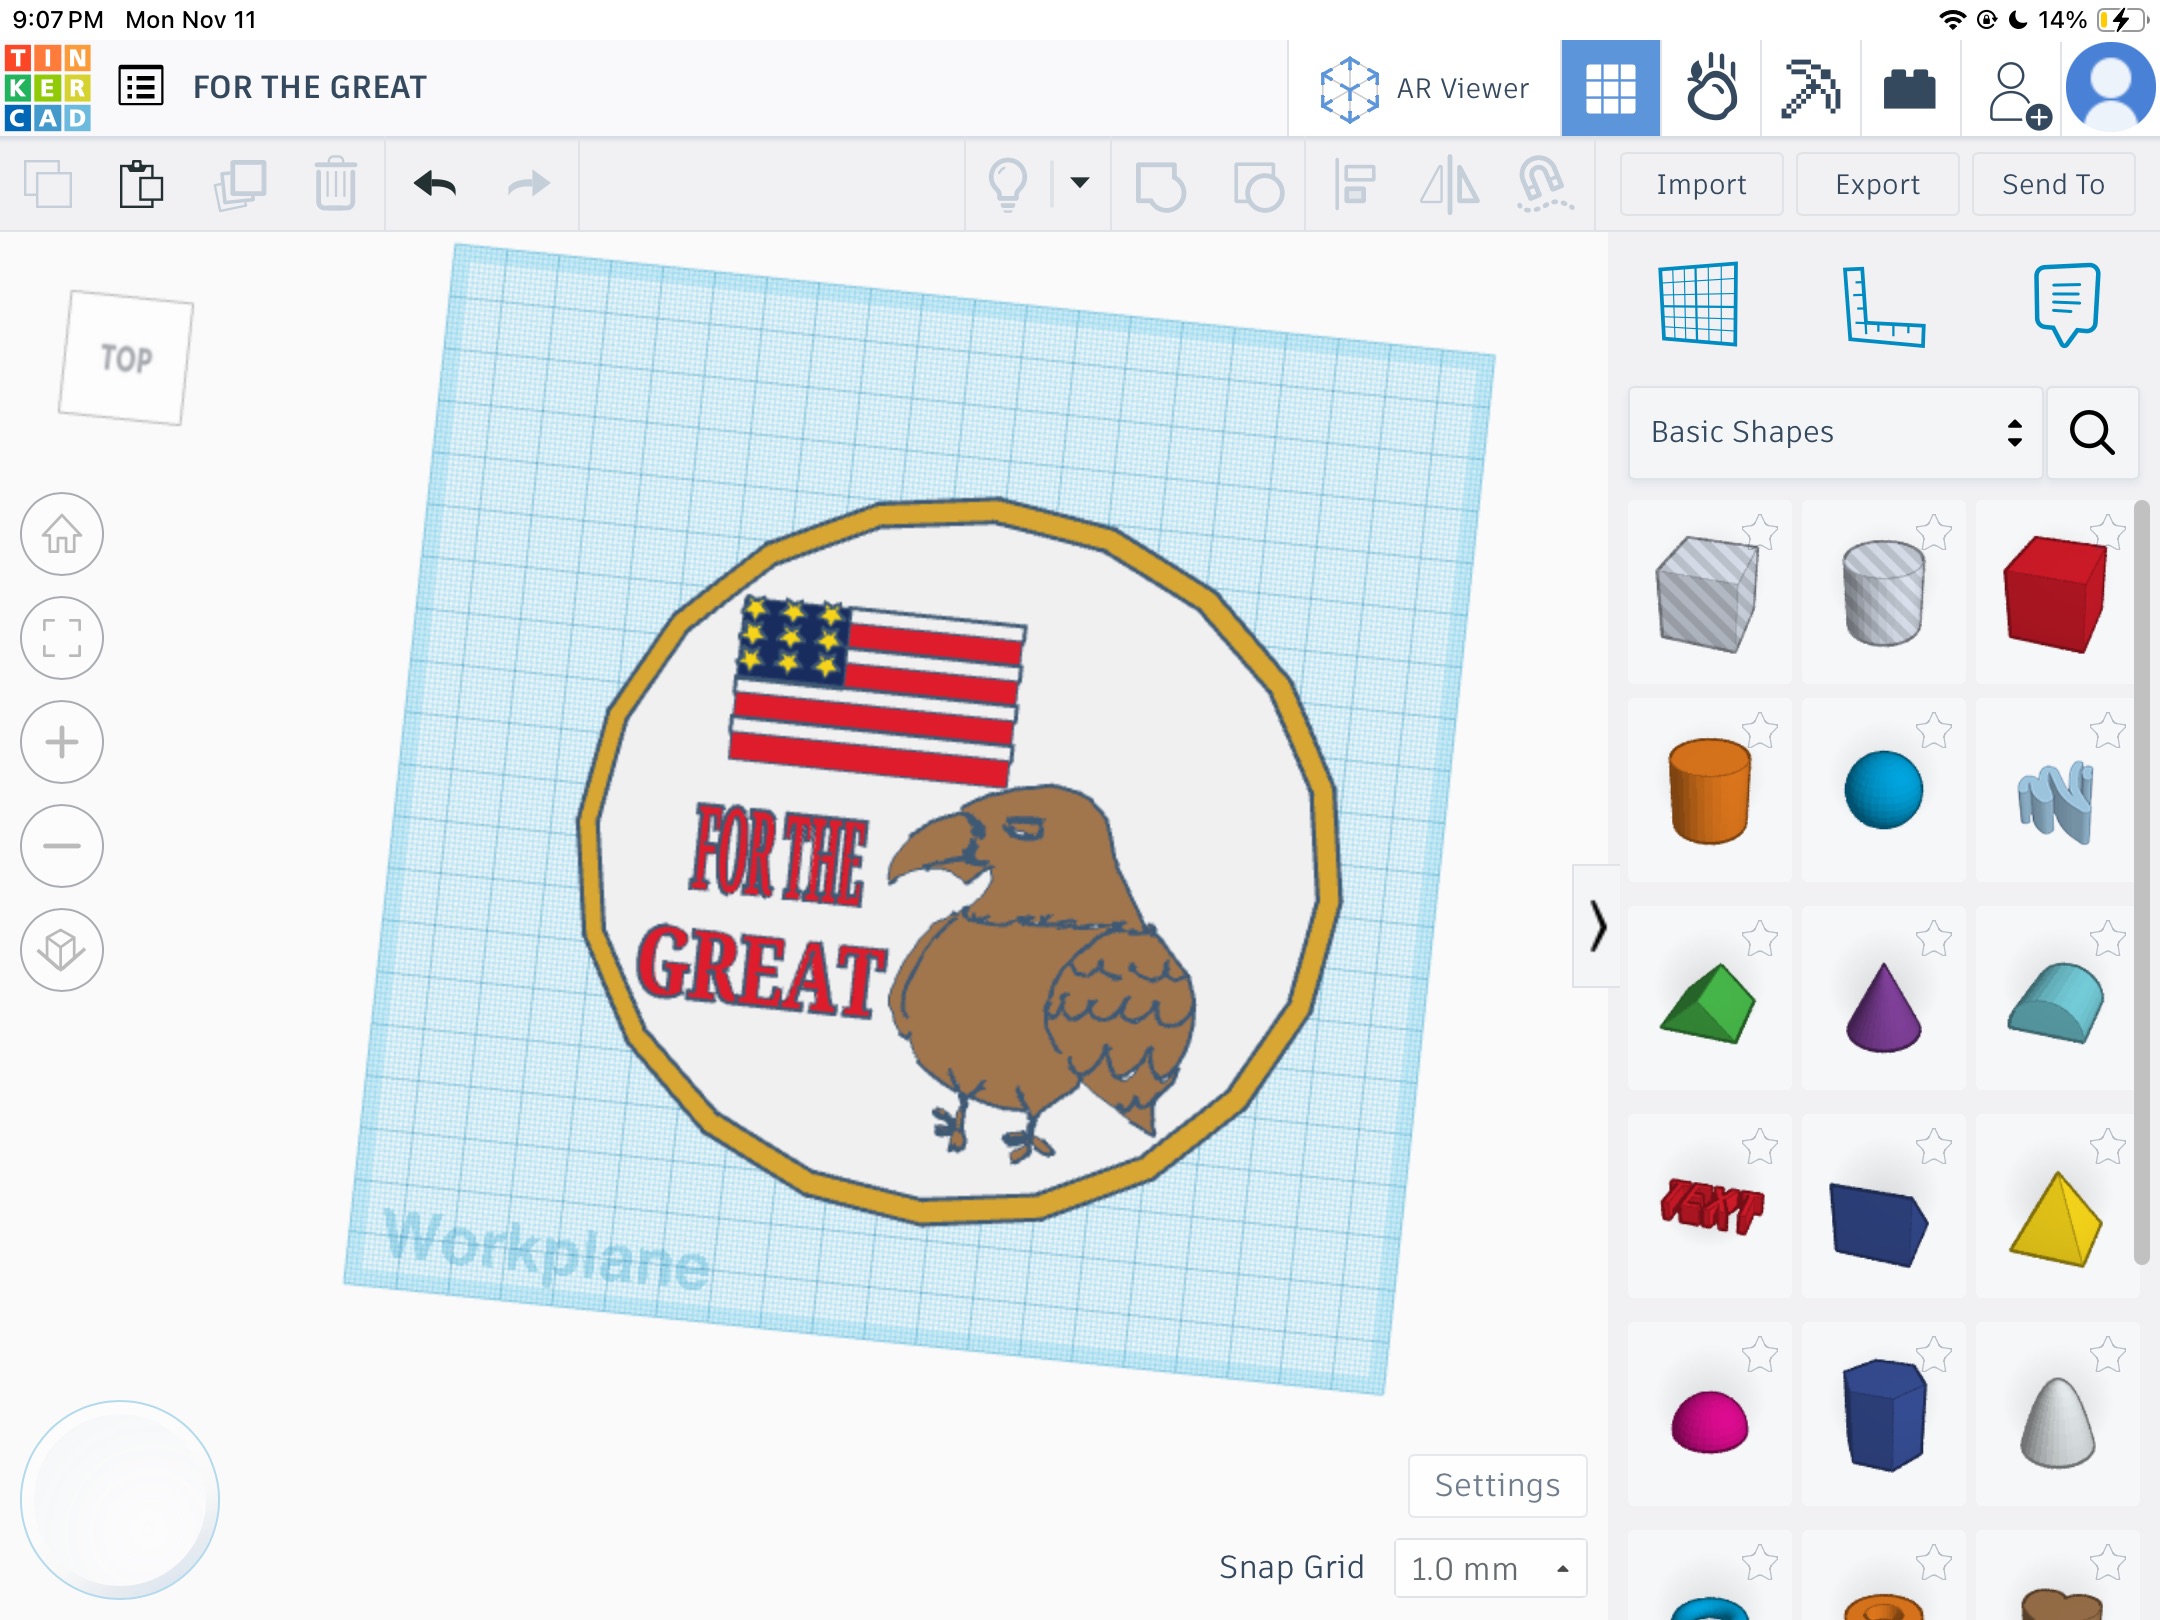2160x1620 pixels.
Task: Favorite the yellow Pyramid with star
Action: tap(2108, 1147)
